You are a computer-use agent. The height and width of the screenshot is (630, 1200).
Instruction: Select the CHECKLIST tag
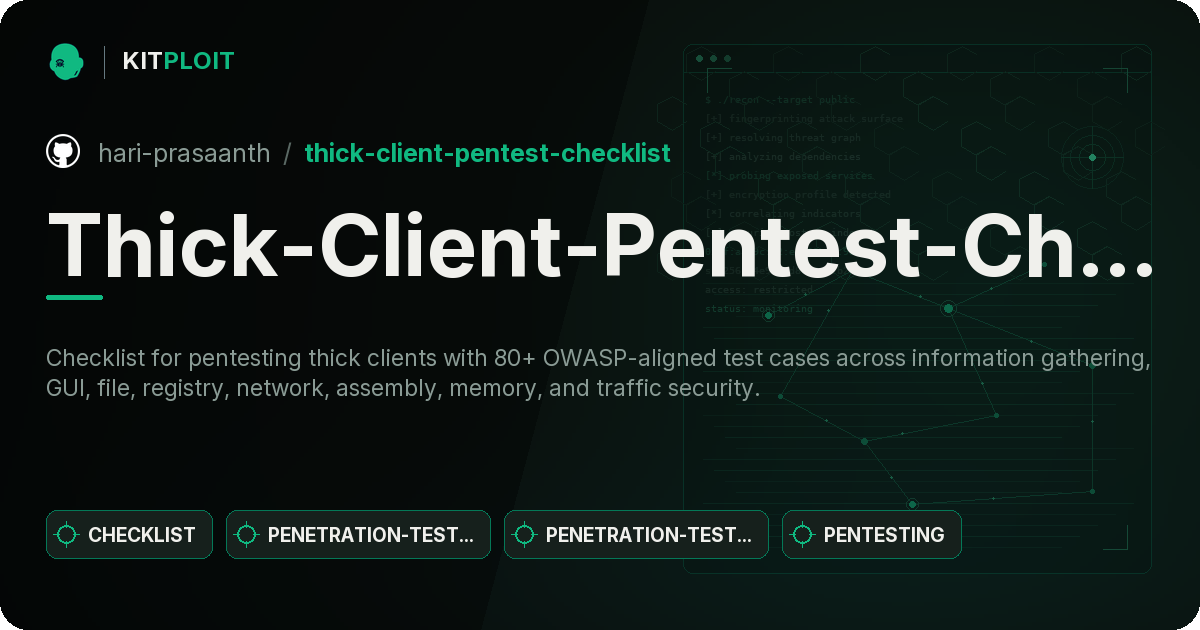click(129, 535)
